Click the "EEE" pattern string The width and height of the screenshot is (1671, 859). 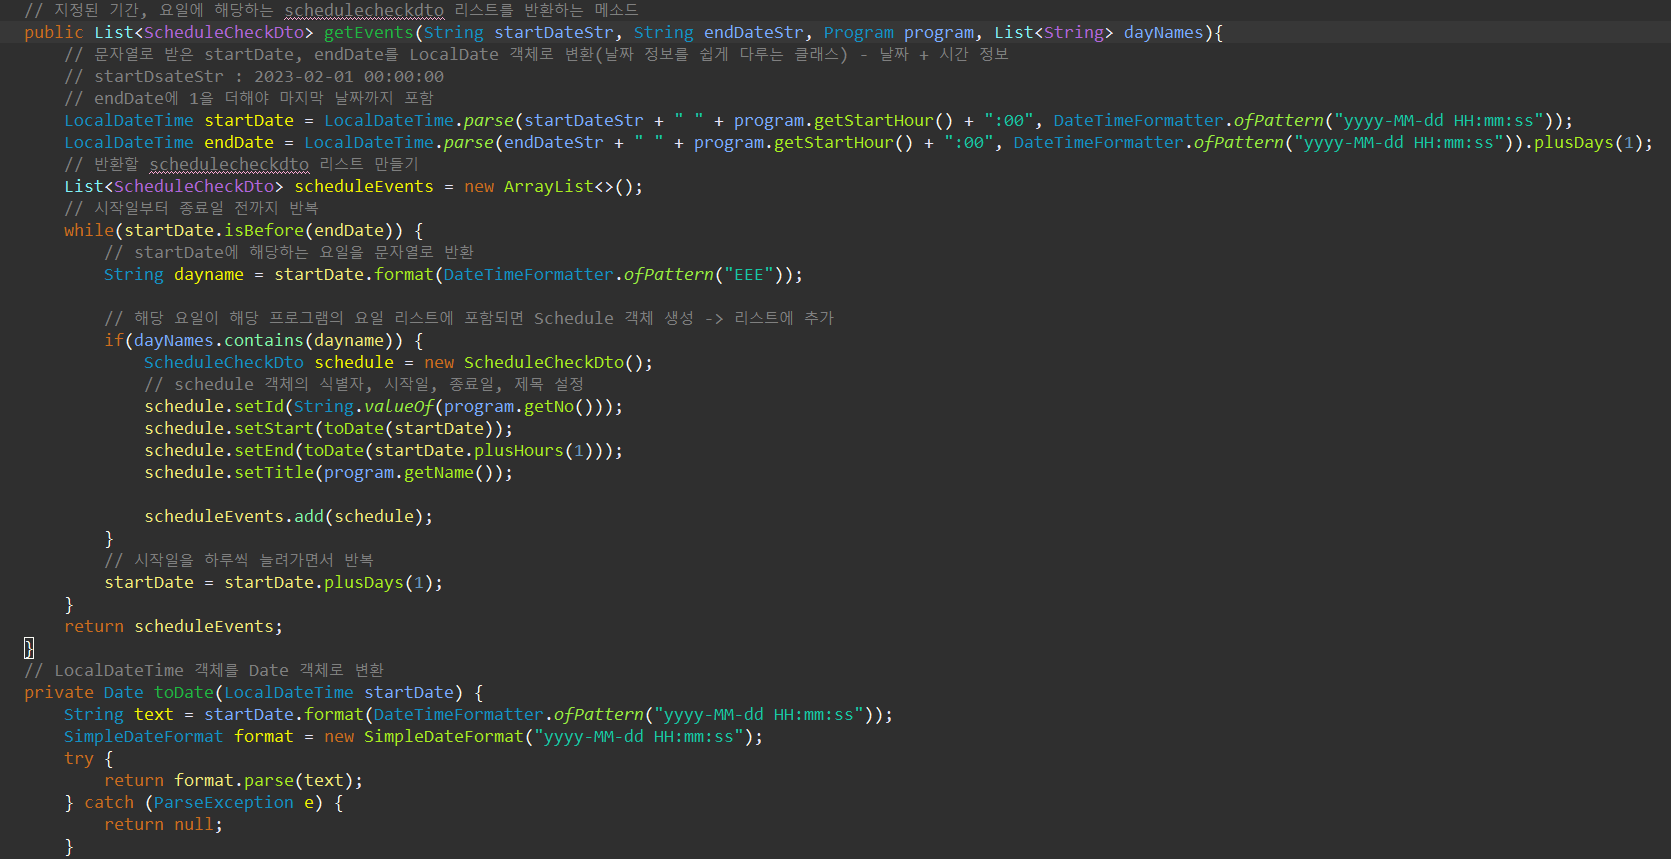coord(748,275)
